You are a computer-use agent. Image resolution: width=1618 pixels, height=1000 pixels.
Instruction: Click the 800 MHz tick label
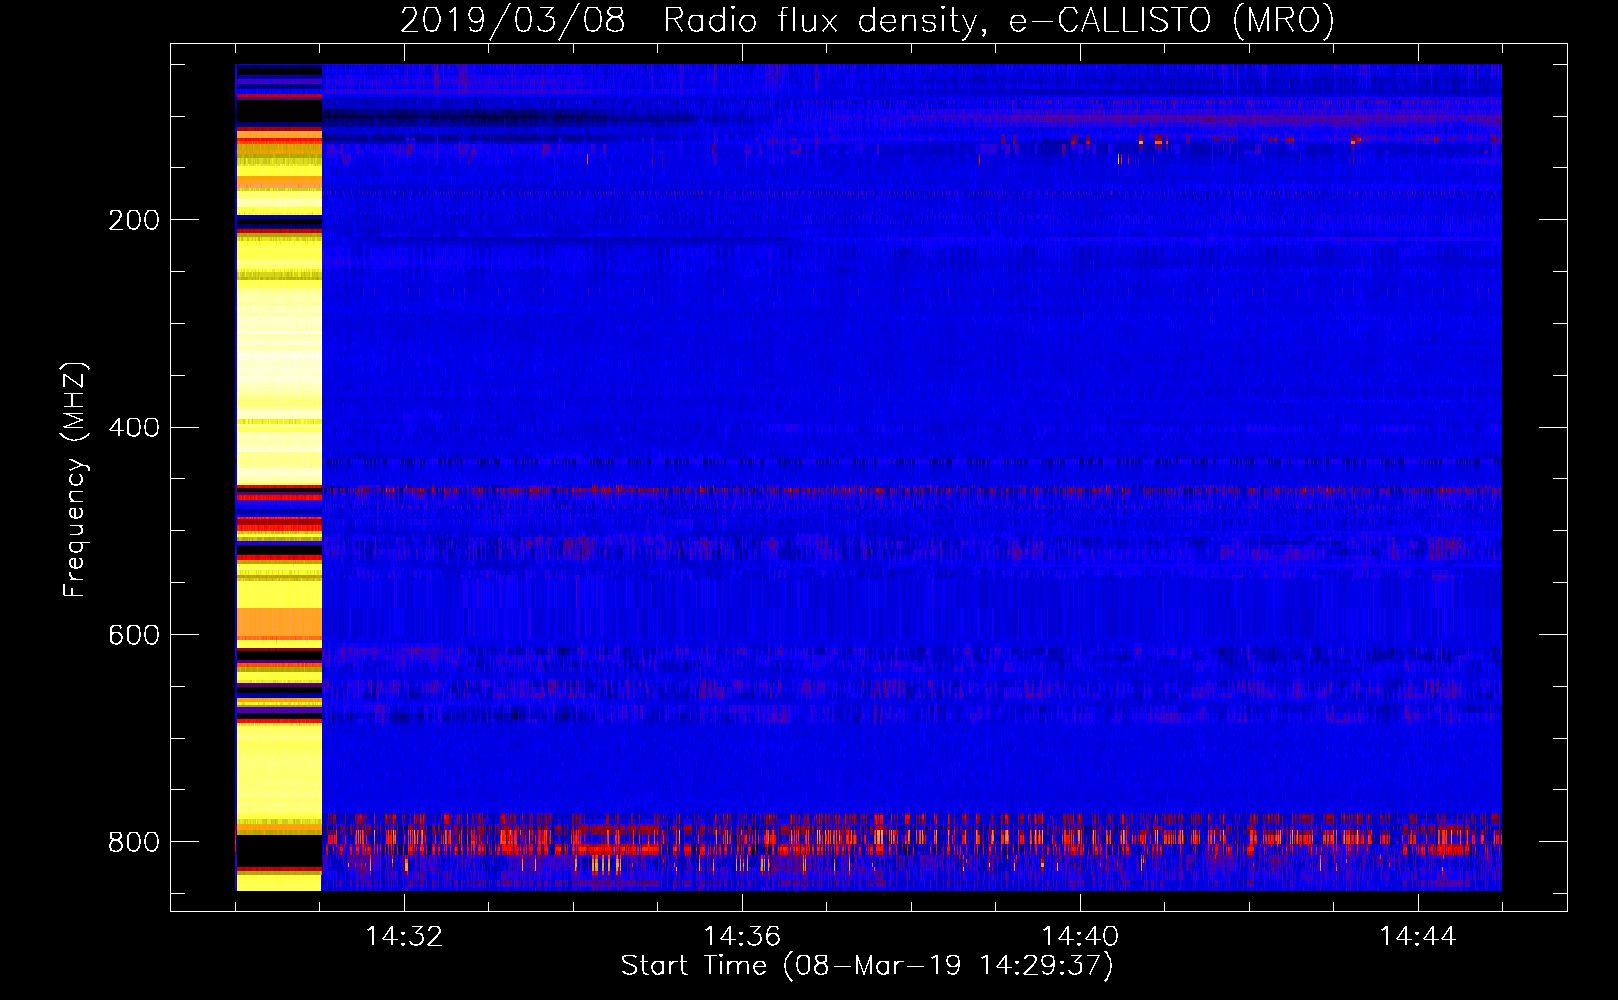click(134, 842)
